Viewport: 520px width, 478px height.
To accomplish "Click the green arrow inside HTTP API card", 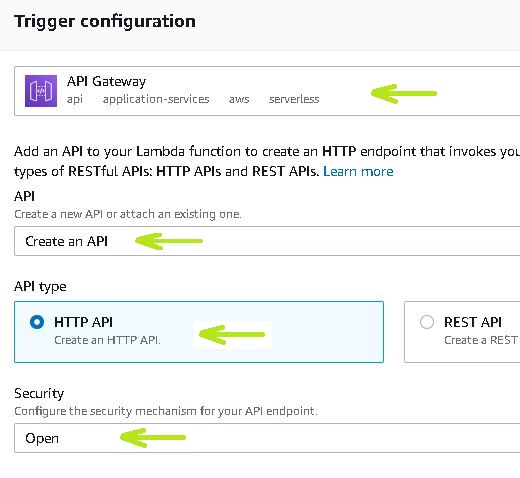I will coord(232,334).
